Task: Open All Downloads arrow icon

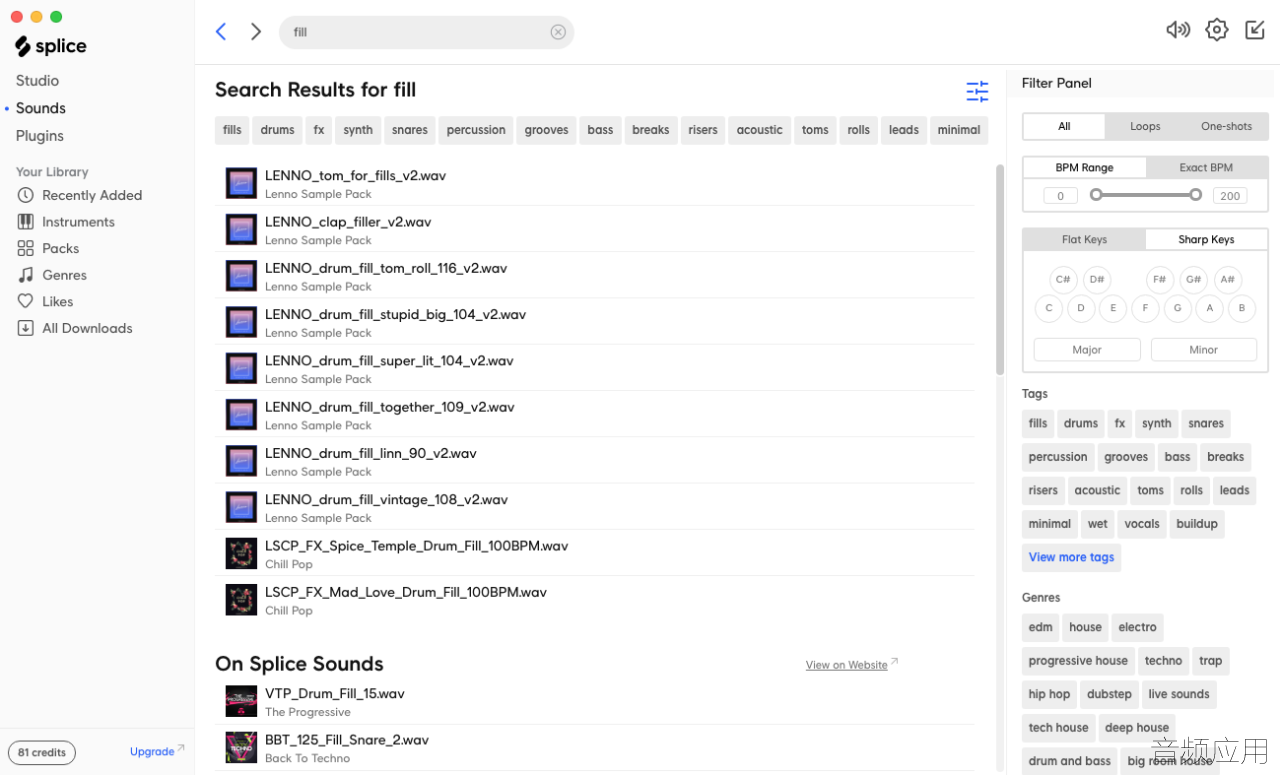Action: click(25, 328)
